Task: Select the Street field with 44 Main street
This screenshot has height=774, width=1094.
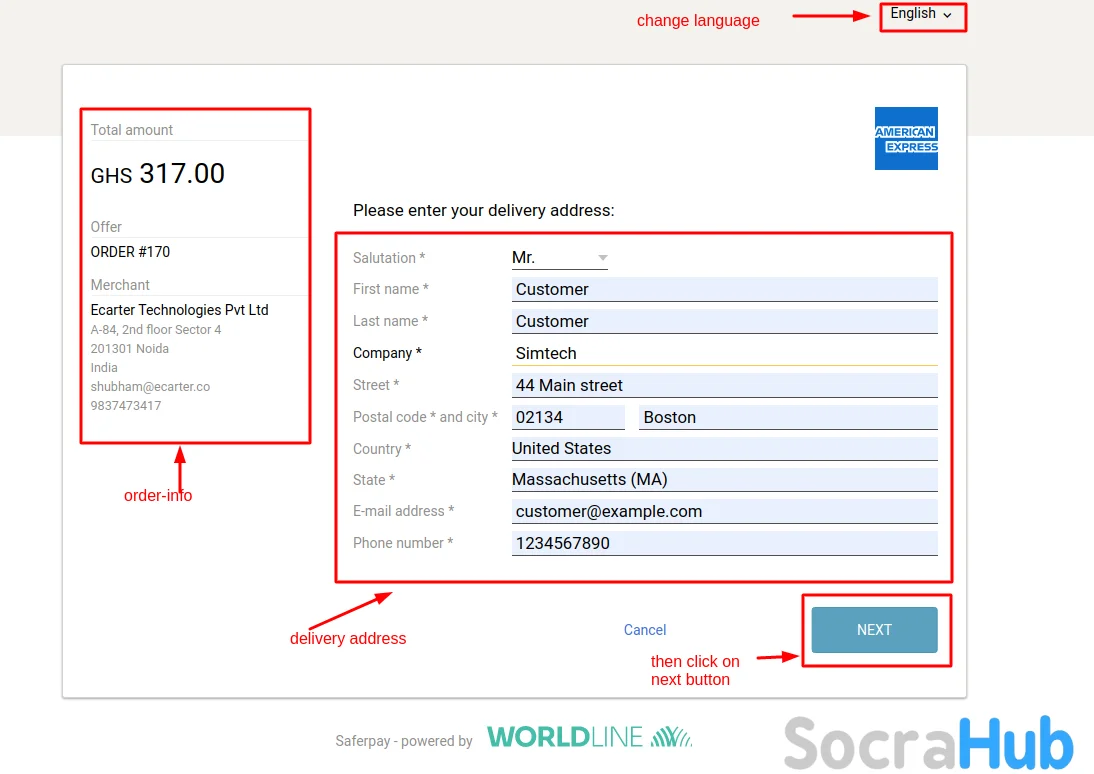Action: tap(724, 386)
